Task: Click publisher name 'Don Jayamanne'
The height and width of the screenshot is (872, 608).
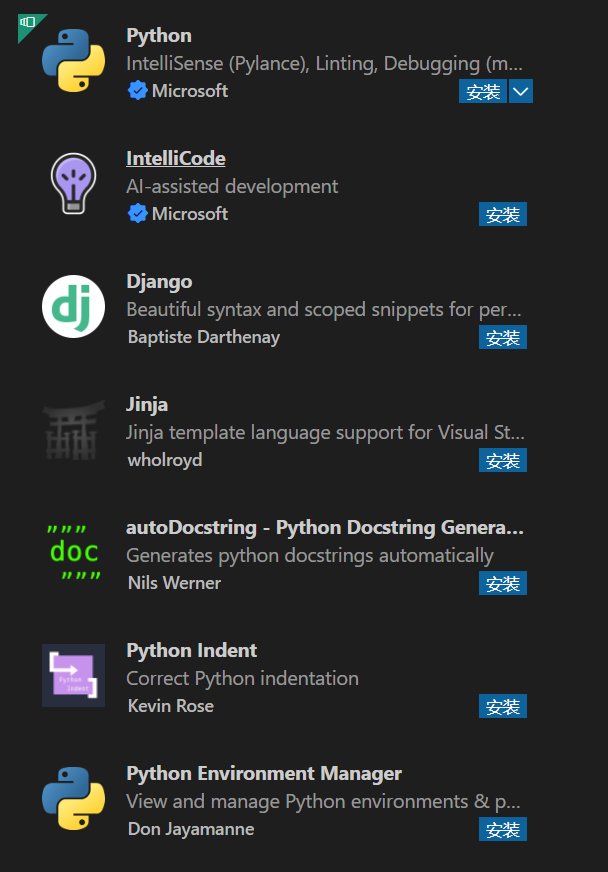Action: click(x=190, y=829)
